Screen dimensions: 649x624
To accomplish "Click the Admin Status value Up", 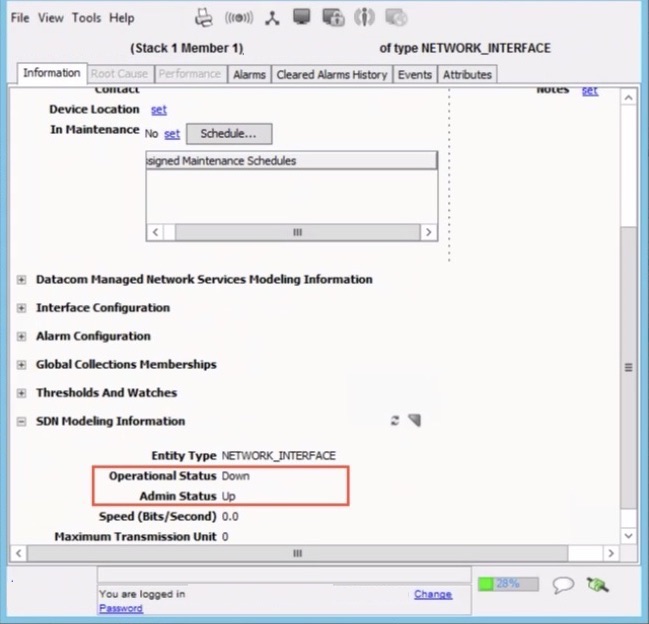I will (x=228, y=496).
